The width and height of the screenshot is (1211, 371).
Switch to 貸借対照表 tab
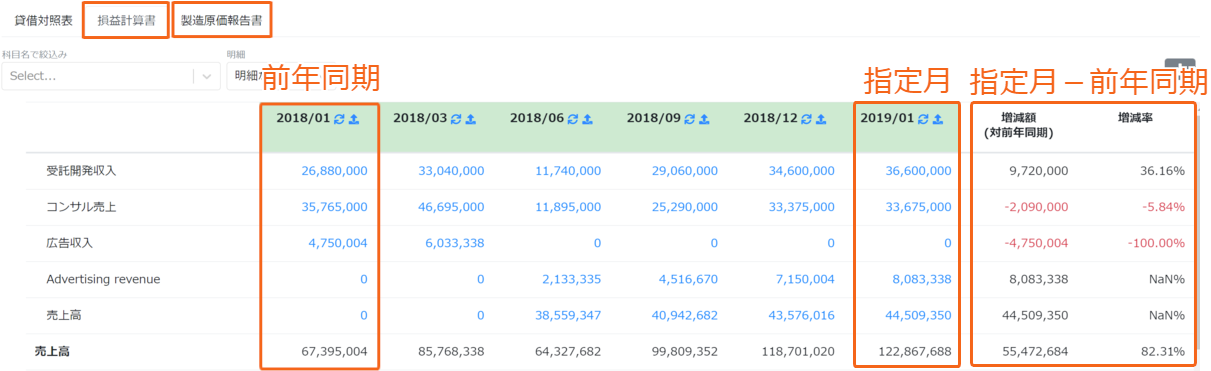click(x=43, y=21)
